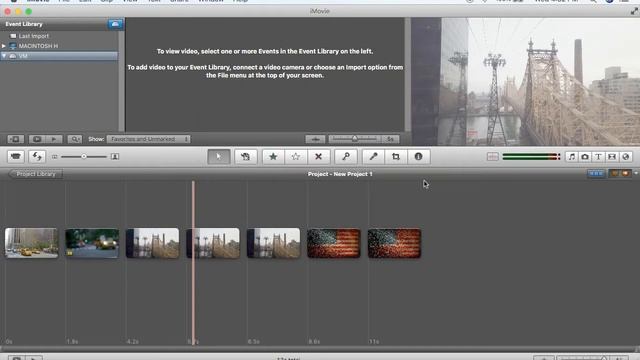Expand the MACINTOSH H disclosure triangle
Screen dimensions: 640x360
[x=4, y=46]
